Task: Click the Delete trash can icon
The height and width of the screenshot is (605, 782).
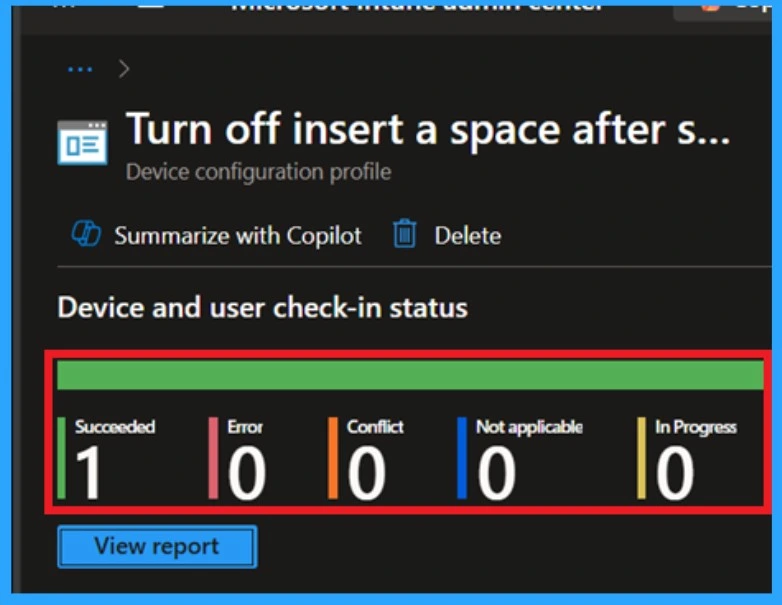Action: (x=404, y=235)
